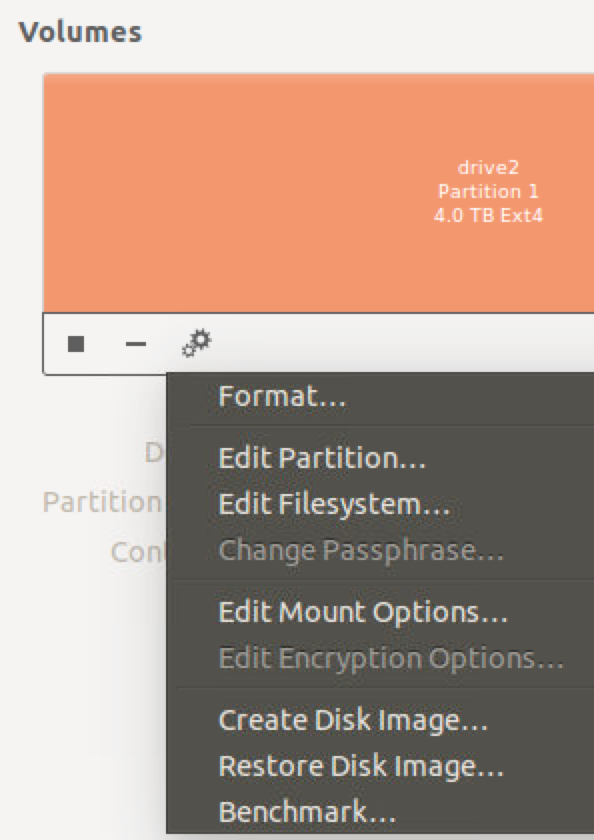This screenshot has height=840, width=594.
Task: Click the Partition 1 text in volume block
Action: tap(488, 191)
